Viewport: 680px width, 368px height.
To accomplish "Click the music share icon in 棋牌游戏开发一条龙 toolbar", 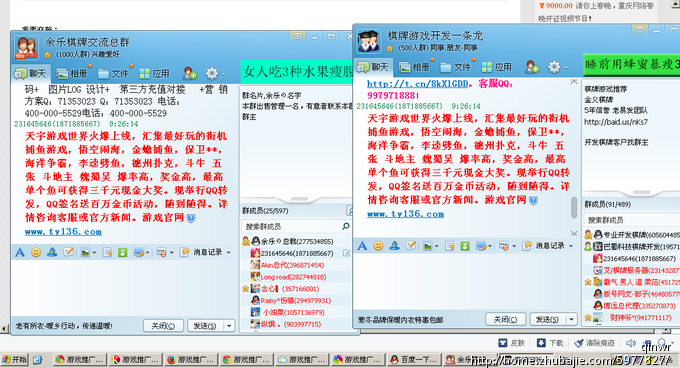I will point(465,246).
